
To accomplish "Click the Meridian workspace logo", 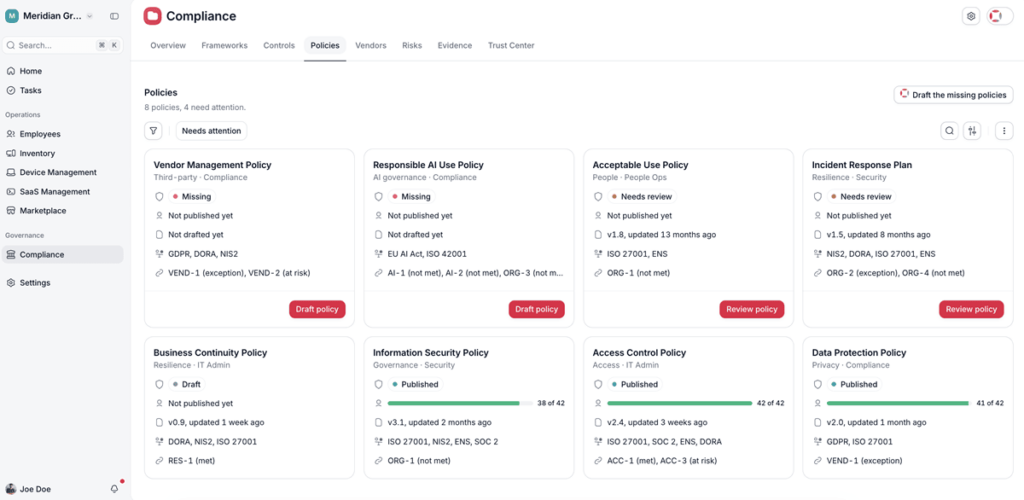I will [x=12, y=16].
